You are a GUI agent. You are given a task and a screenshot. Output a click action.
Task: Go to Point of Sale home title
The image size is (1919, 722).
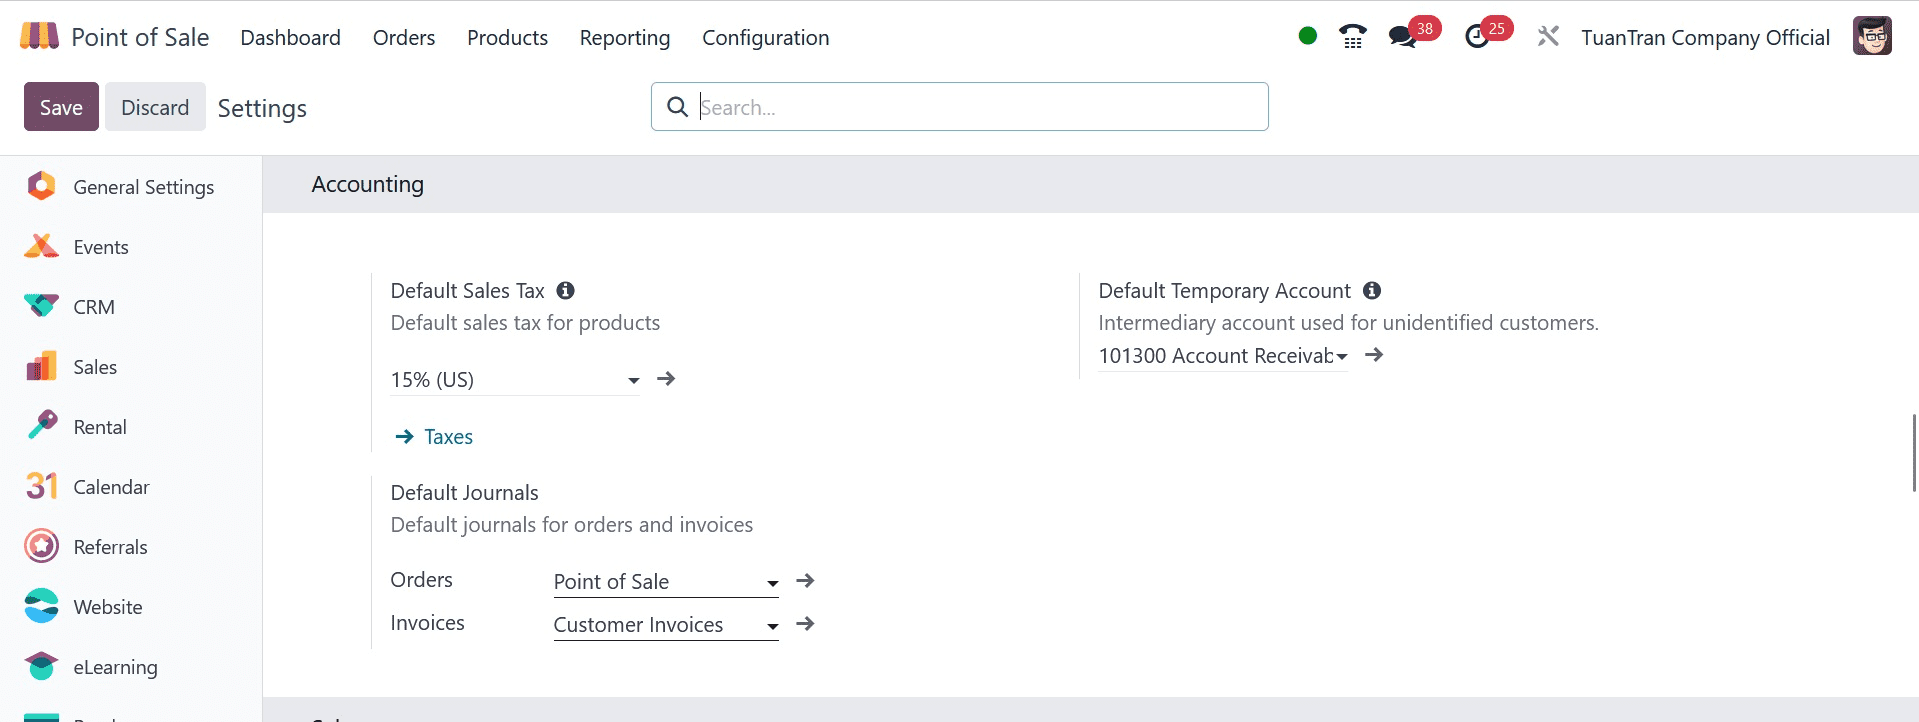[x=140, y=37]
